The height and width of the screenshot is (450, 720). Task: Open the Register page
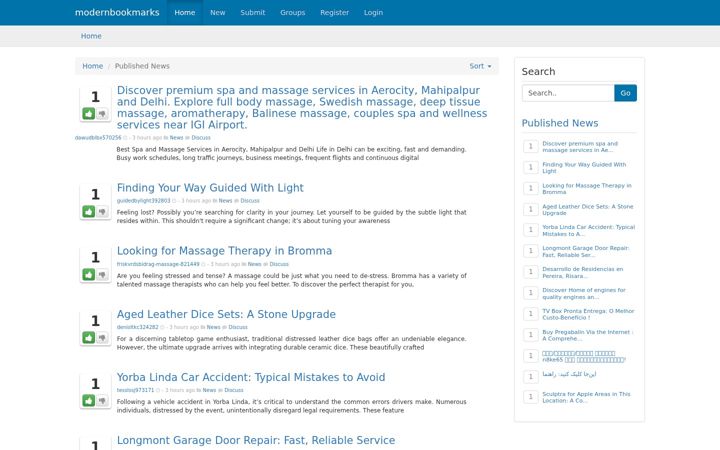point(334,12)
